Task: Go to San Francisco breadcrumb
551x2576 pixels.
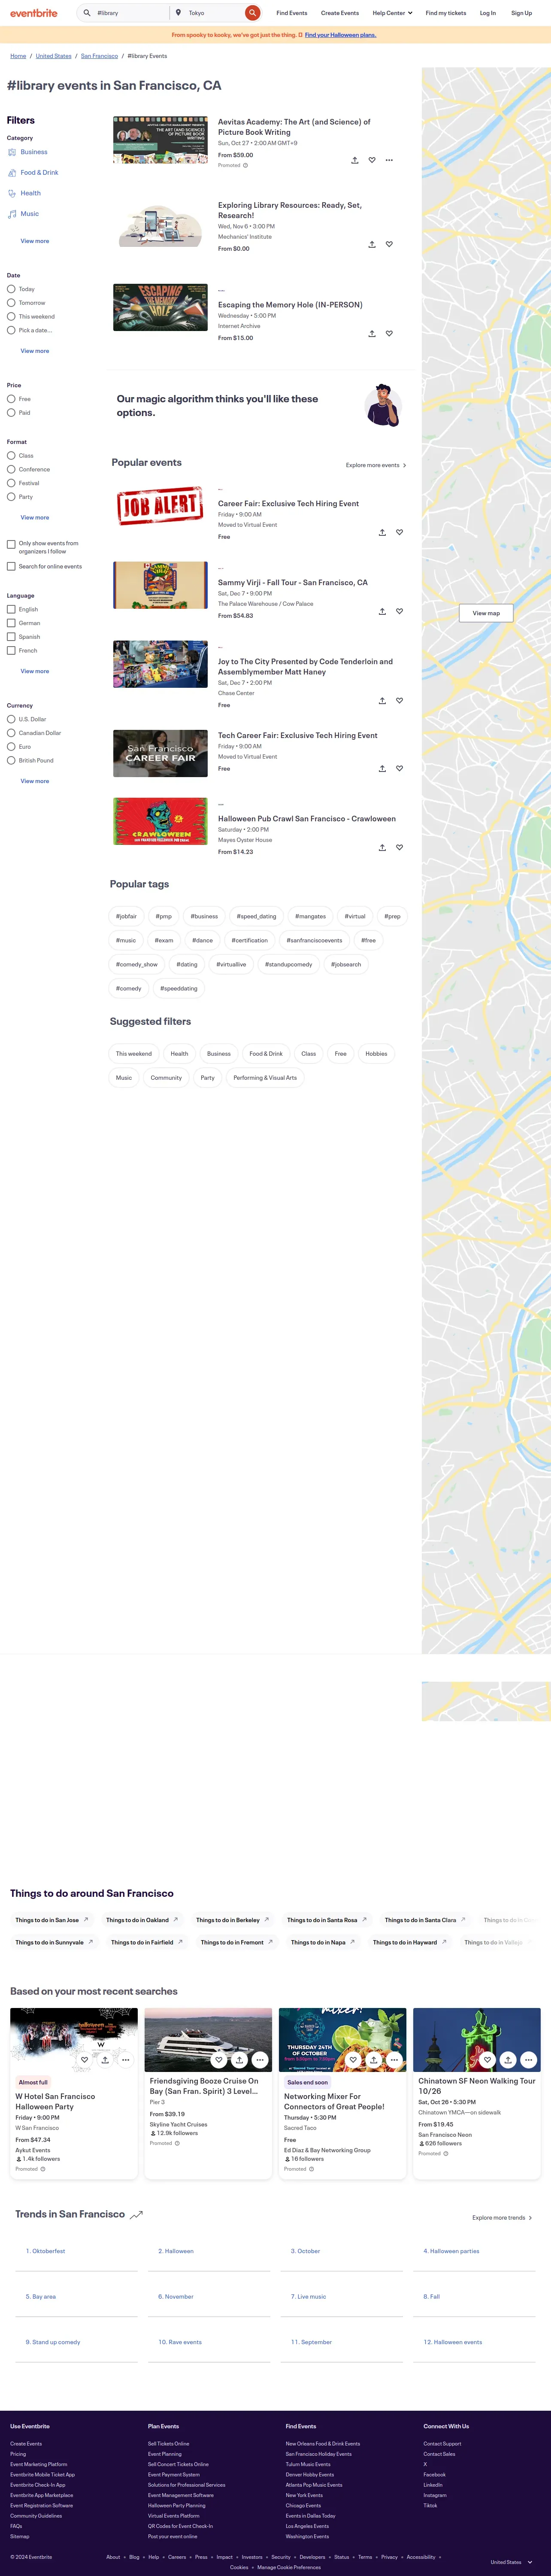Action: pyautogui.click(x=99, y=56)
